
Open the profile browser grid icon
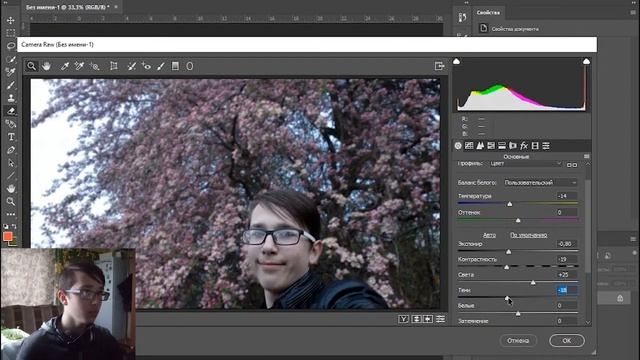(x=572, y=164)
